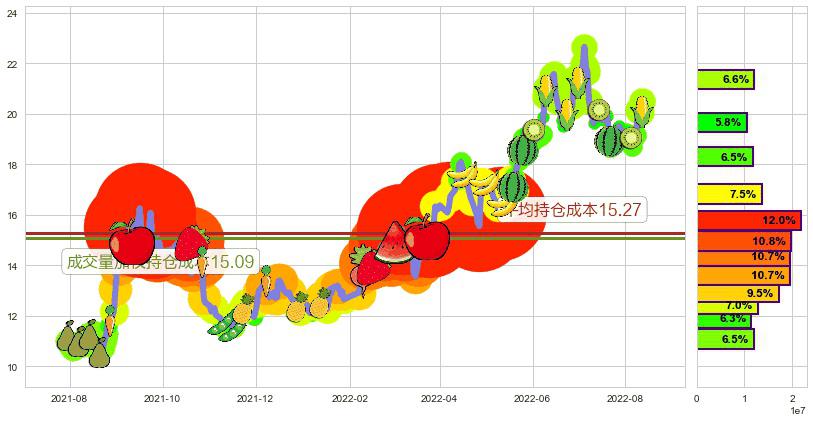
Task: Click the 成交量加权持仓成本 15.09 annotation label
Action: click(159, 262)
